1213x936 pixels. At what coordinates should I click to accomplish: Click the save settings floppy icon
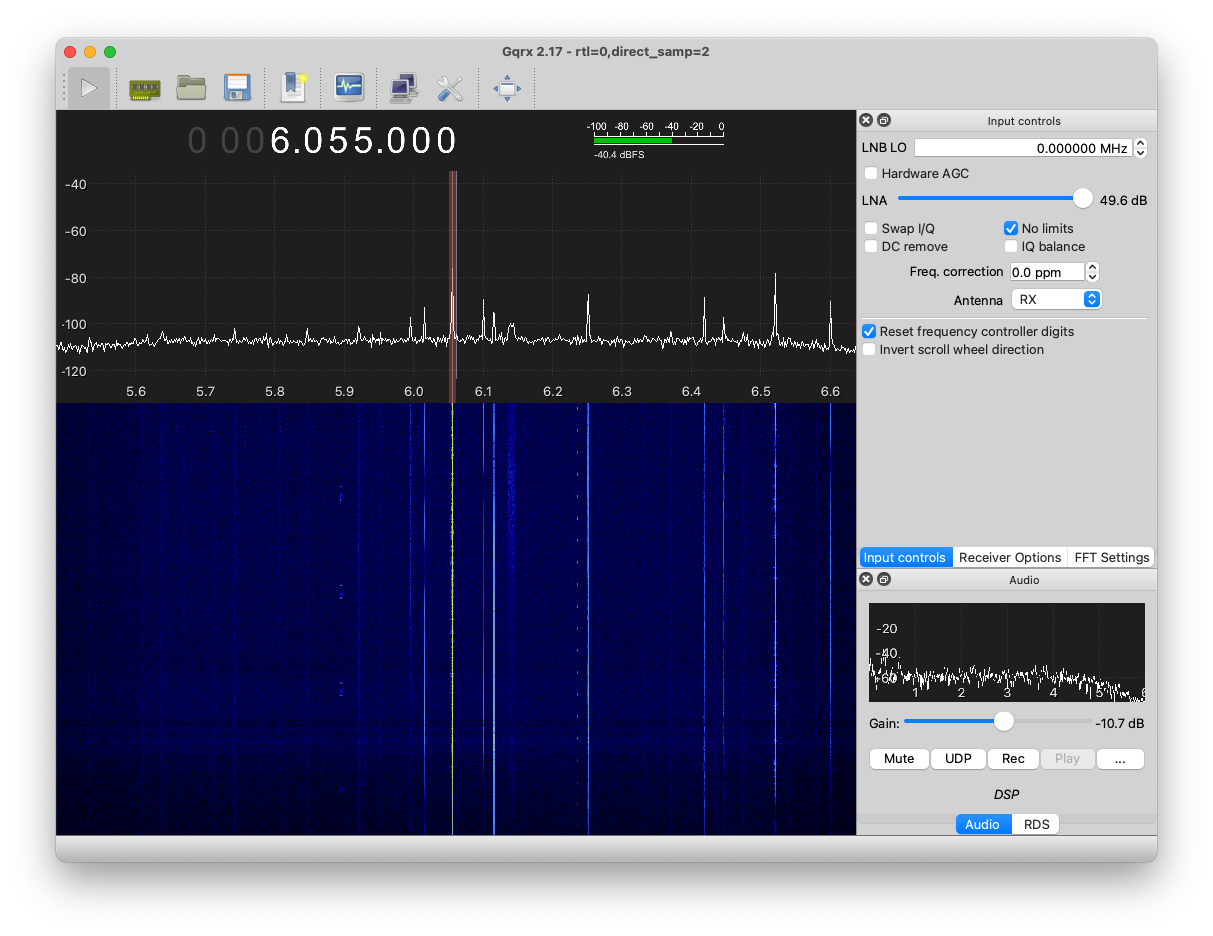[237, 88]
